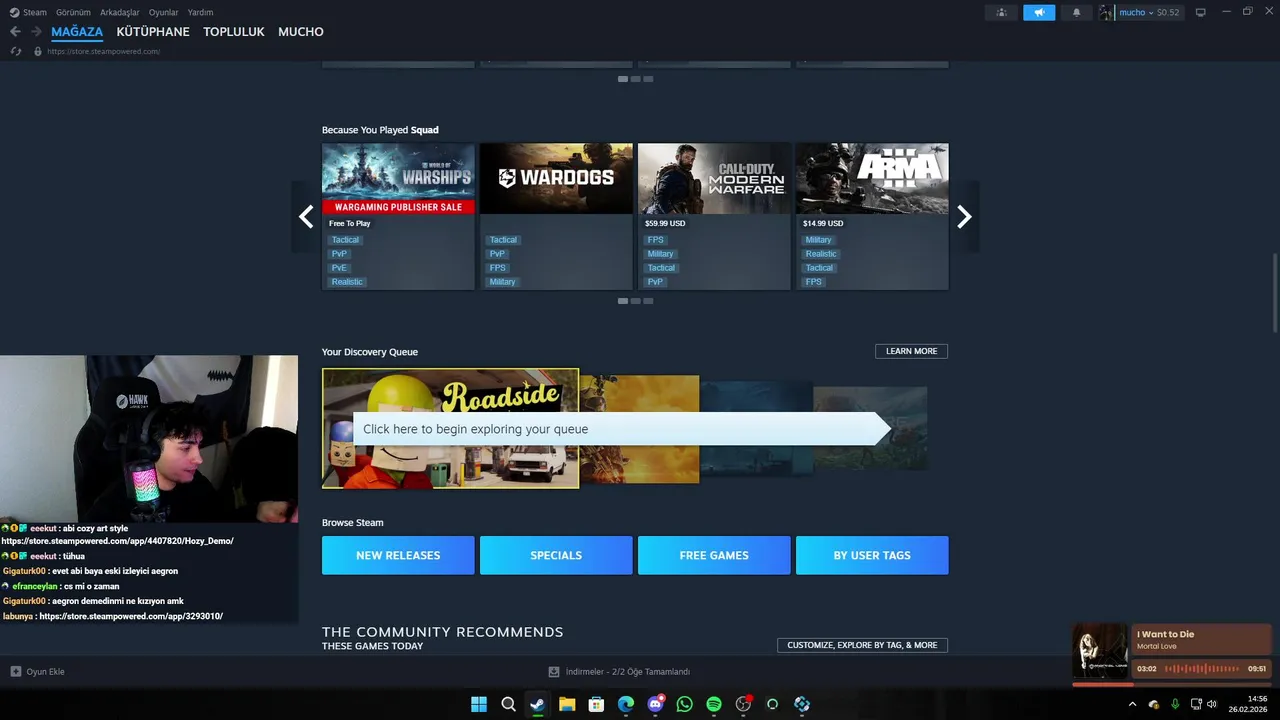Viewport: 1280px width, 720px height.
Task: Show hidden system tray icons
Action: tap(1132, 704)
